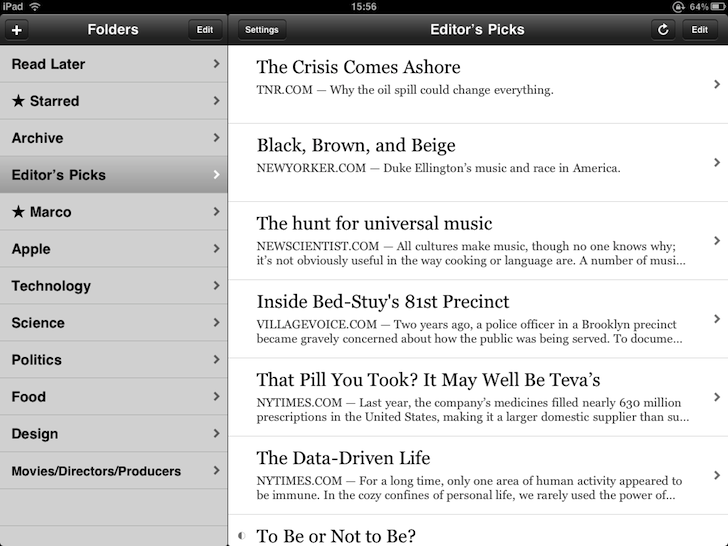Open article The Crisis Comes Ashore
Viewport: 728px width, 546px height.
(x=478, y=84)
